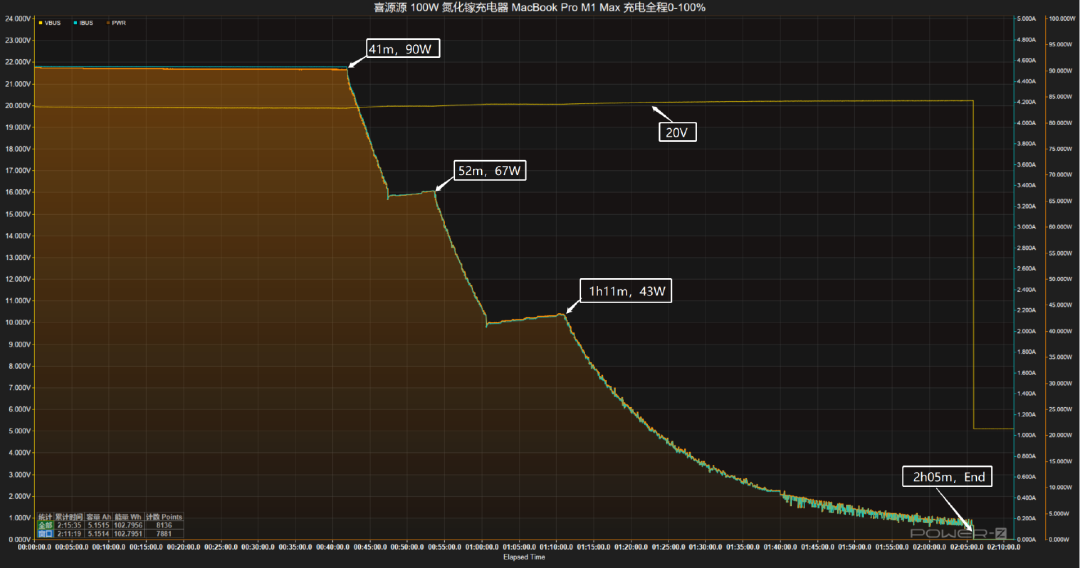
Task: Click the chart title mentioning MacBook Pro M1 Max
Action: click(539, 8)
